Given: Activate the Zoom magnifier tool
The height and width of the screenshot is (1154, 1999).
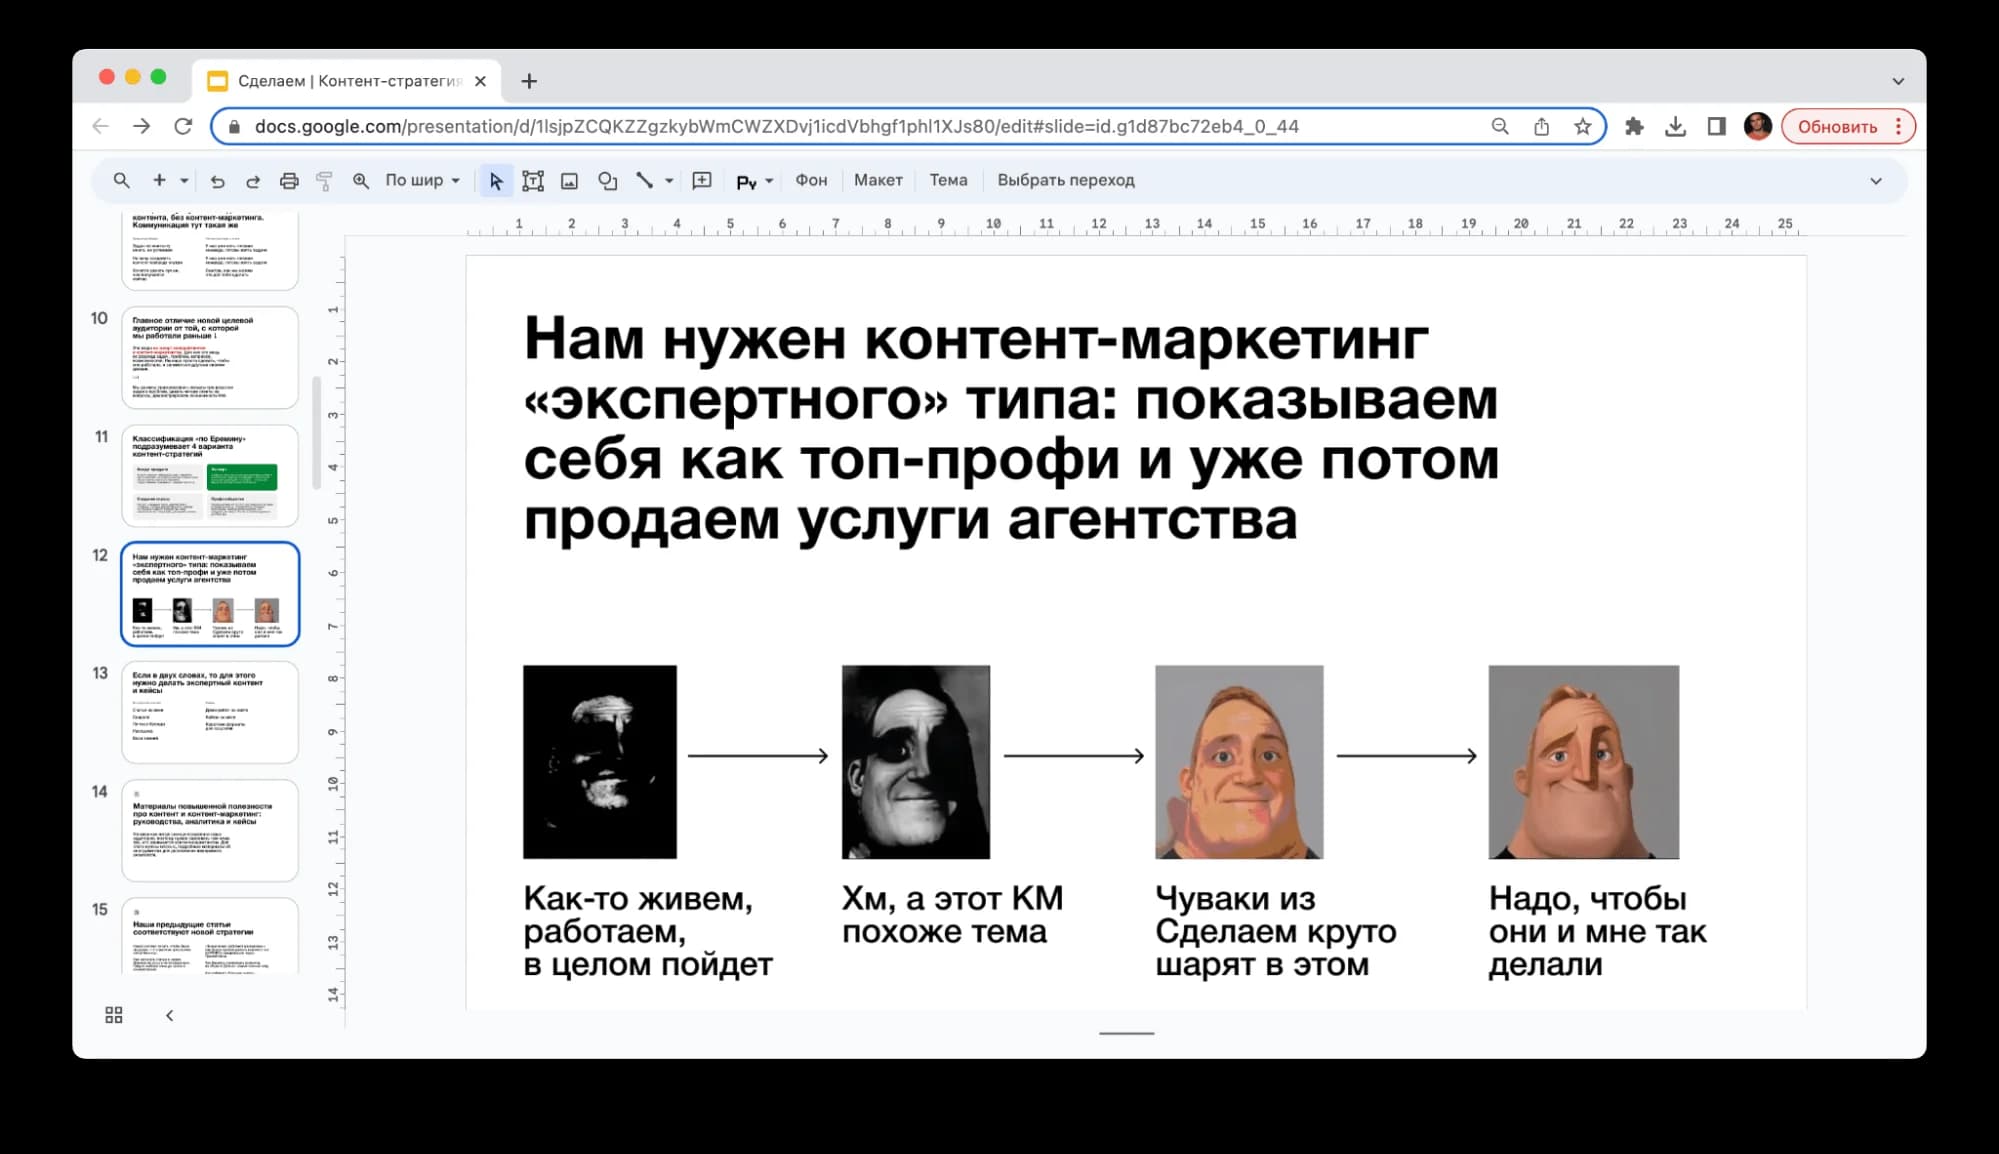Looking at the screenshot, I should [x=361, y=181].
